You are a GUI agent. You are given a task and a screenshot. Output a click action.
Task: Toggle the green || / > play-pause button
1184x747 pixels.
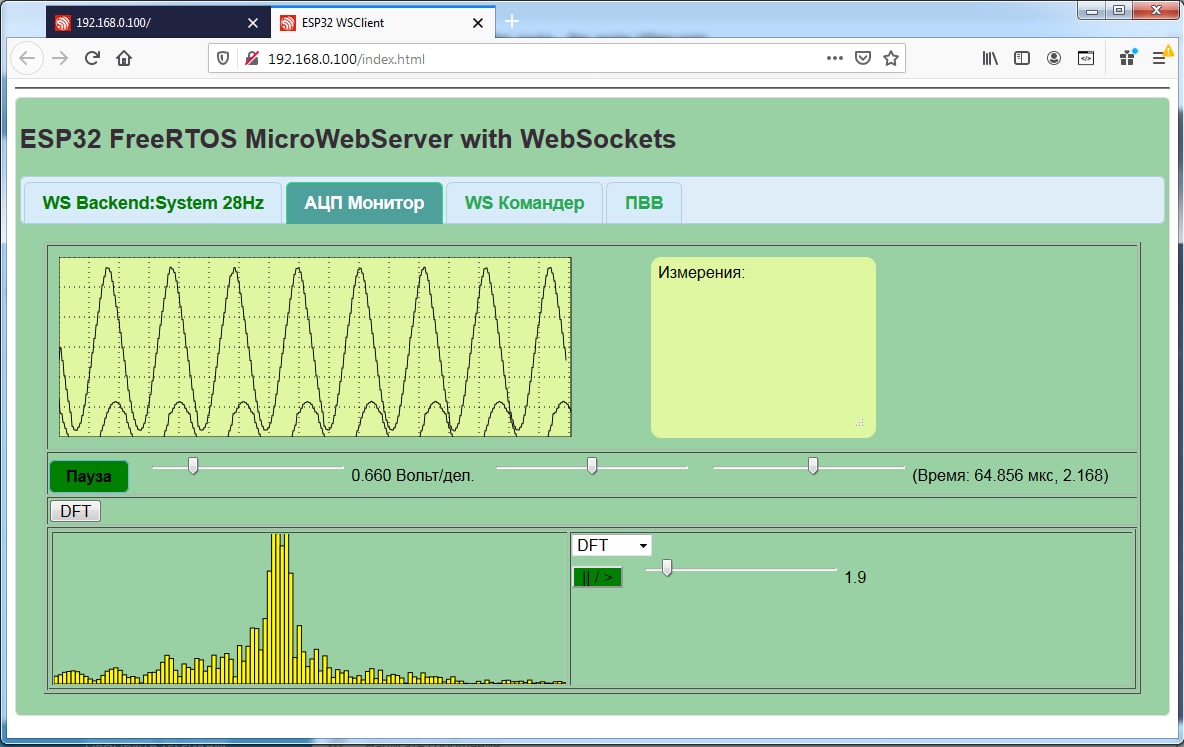597,578
